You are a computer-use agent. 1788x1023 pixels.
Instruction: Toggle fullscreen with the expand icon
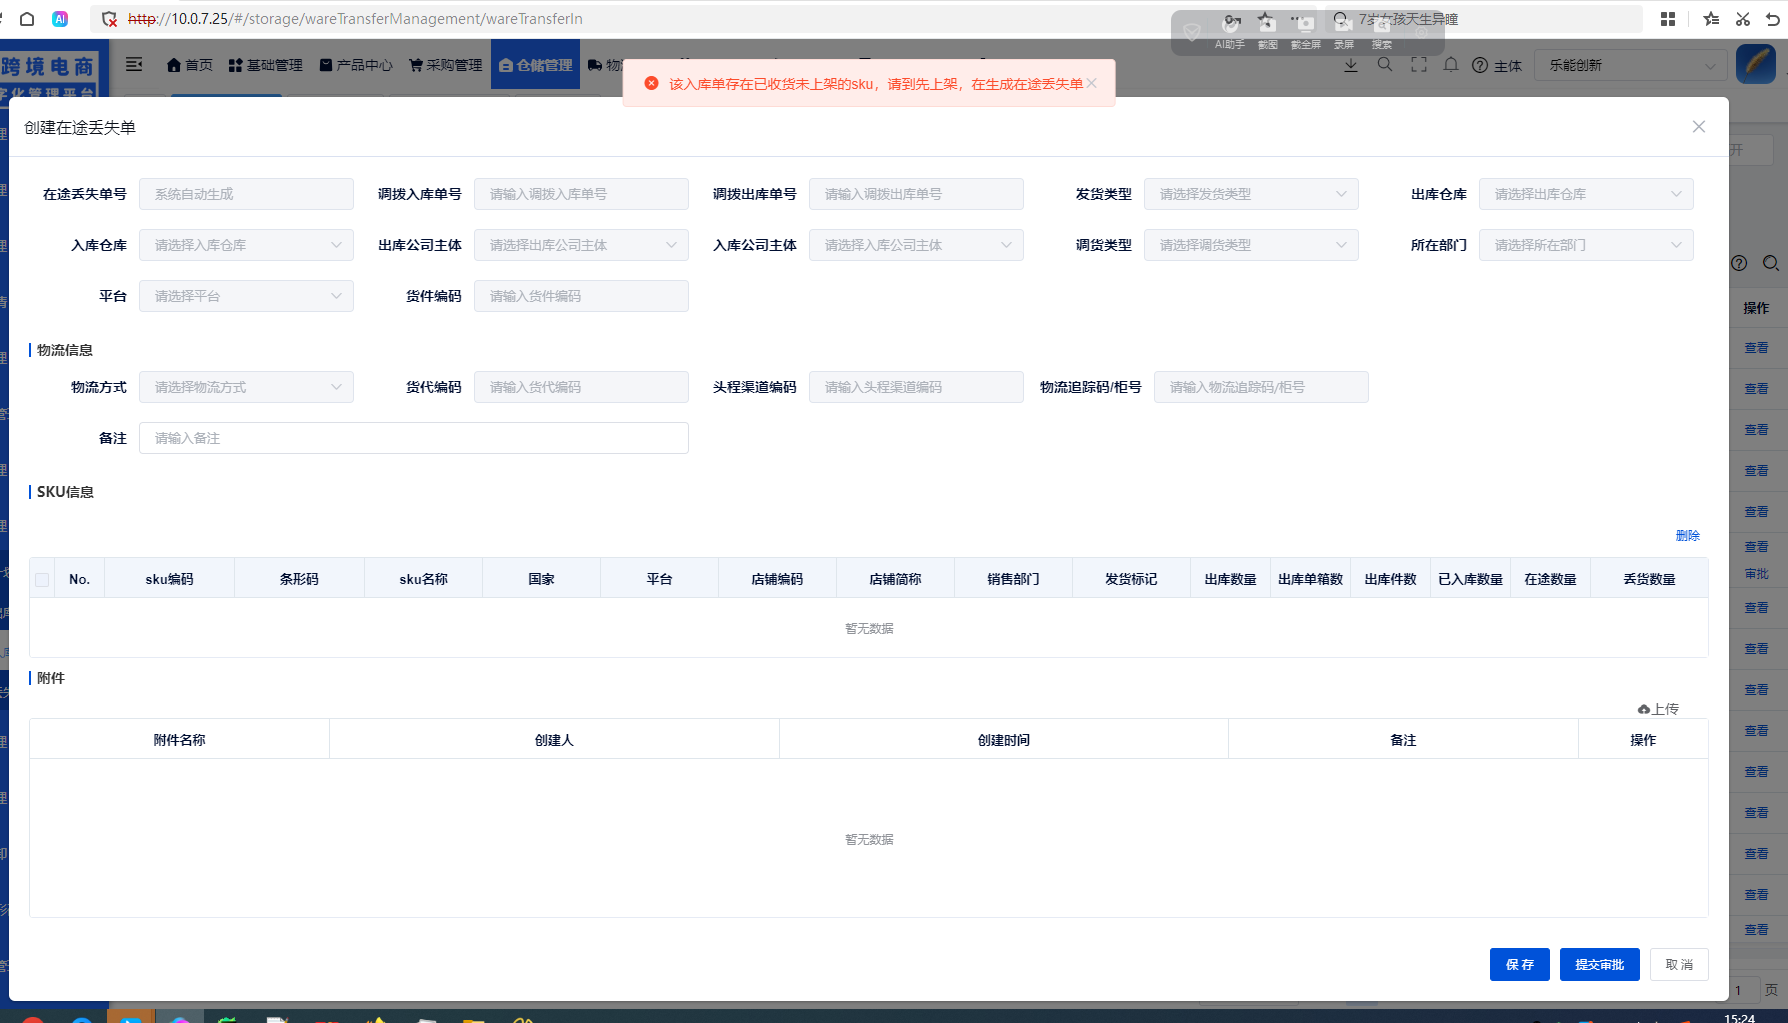tap(1419, 65)
